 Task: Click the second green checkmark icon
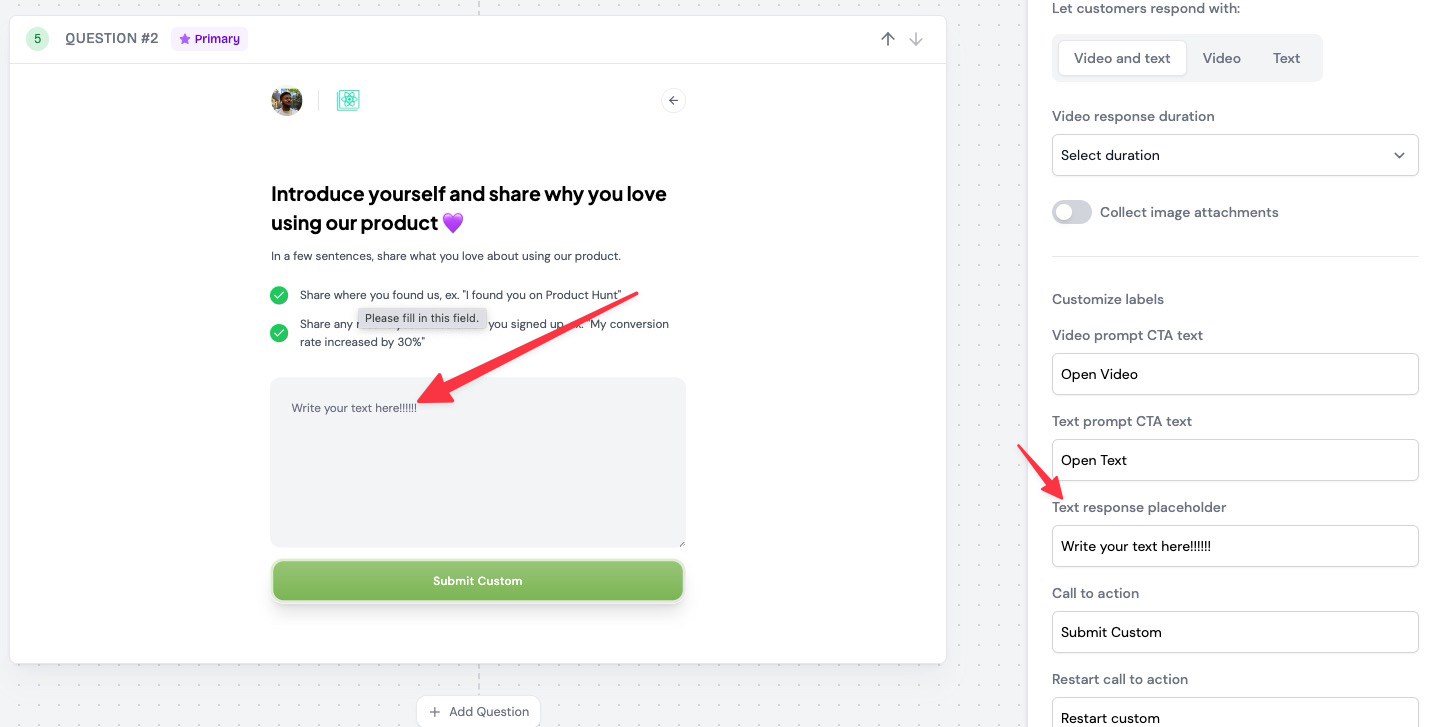(x=279, y=332)
